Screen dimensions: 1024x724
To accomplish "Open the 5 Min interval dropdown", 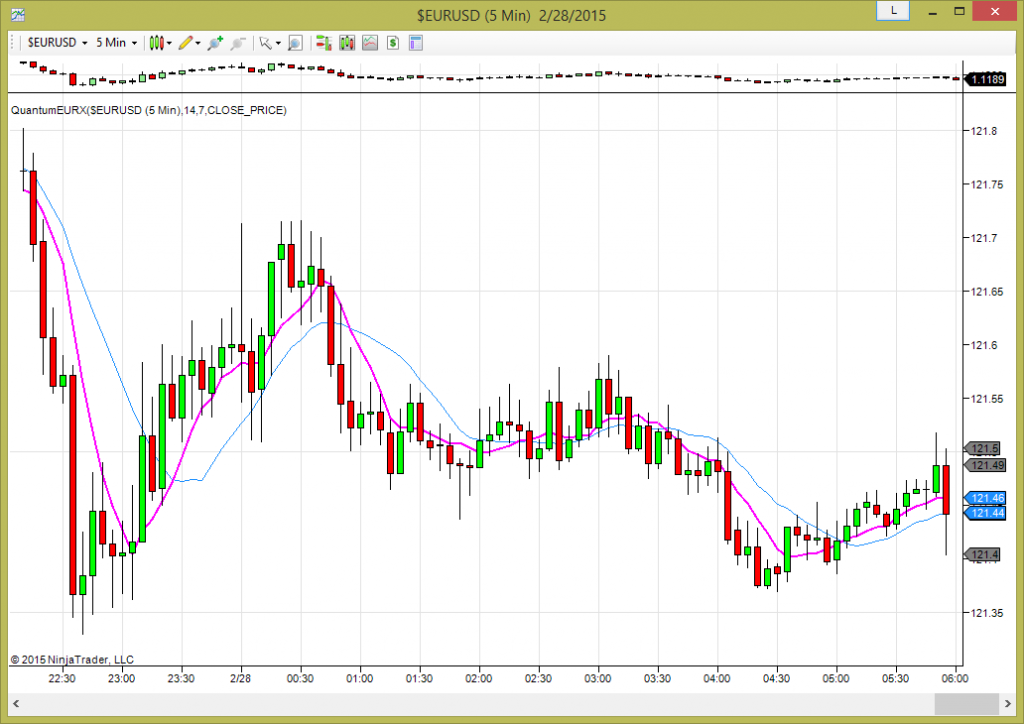I will [x=113, y=44].
